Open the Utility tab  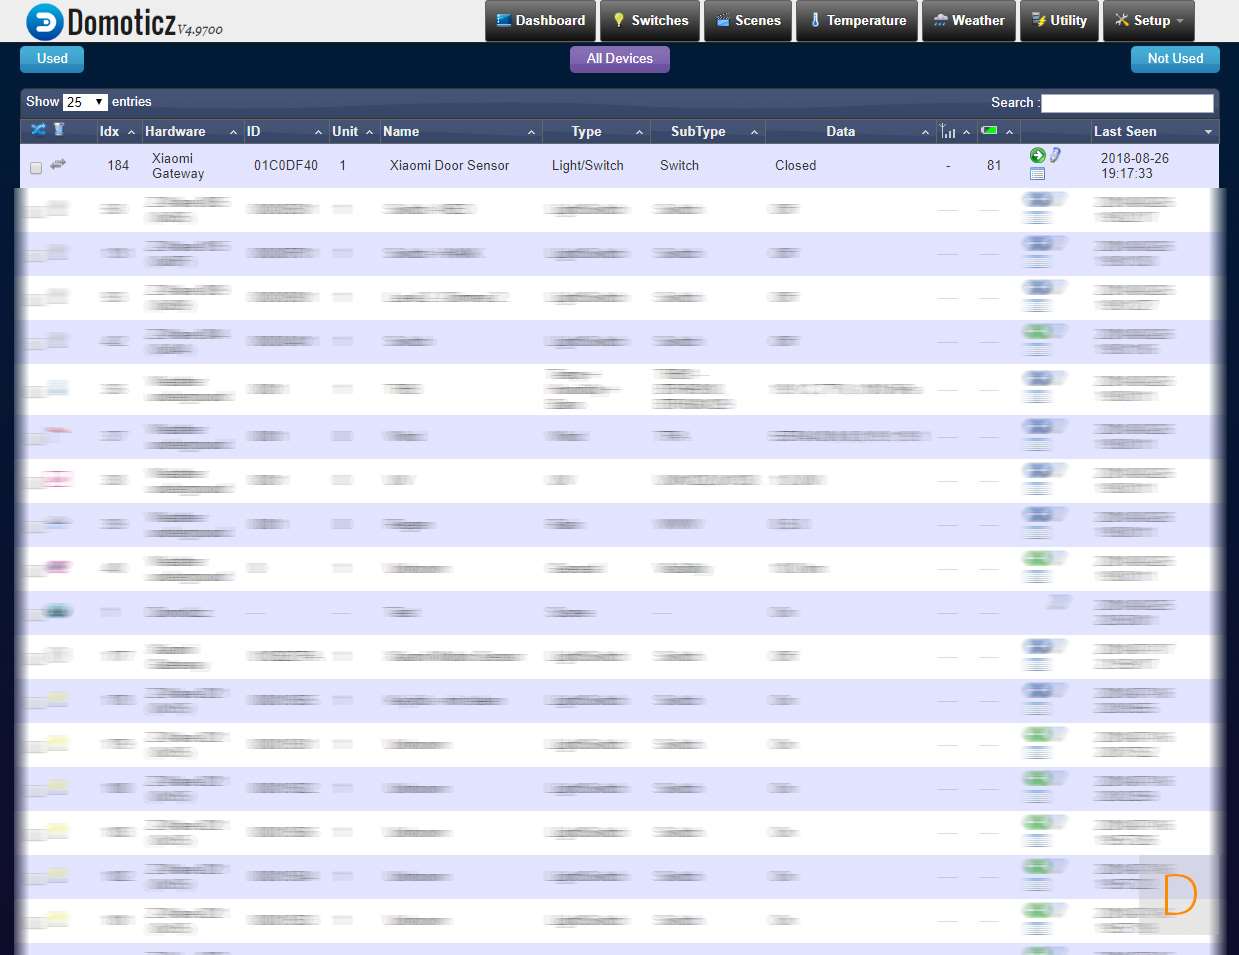tap(1059, 21)
